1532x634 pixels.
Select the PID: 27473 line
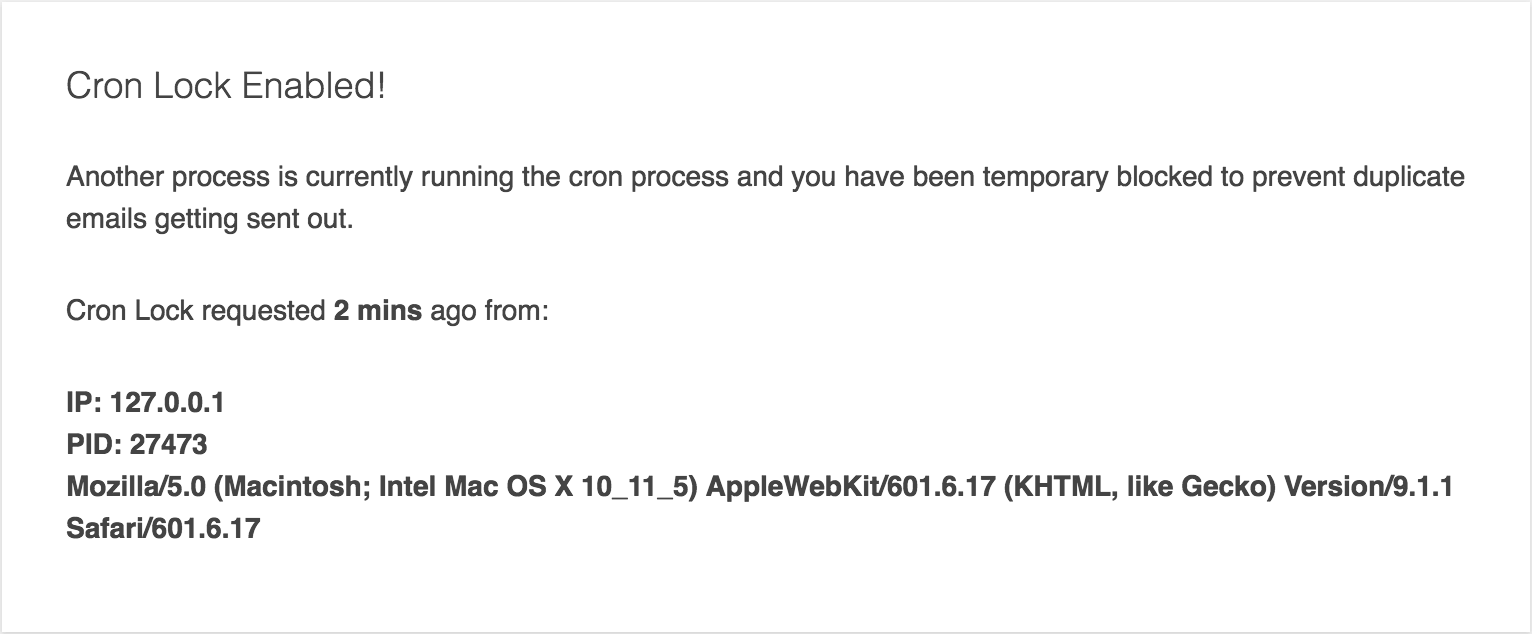pyautogui.click(x=137, y=445)
